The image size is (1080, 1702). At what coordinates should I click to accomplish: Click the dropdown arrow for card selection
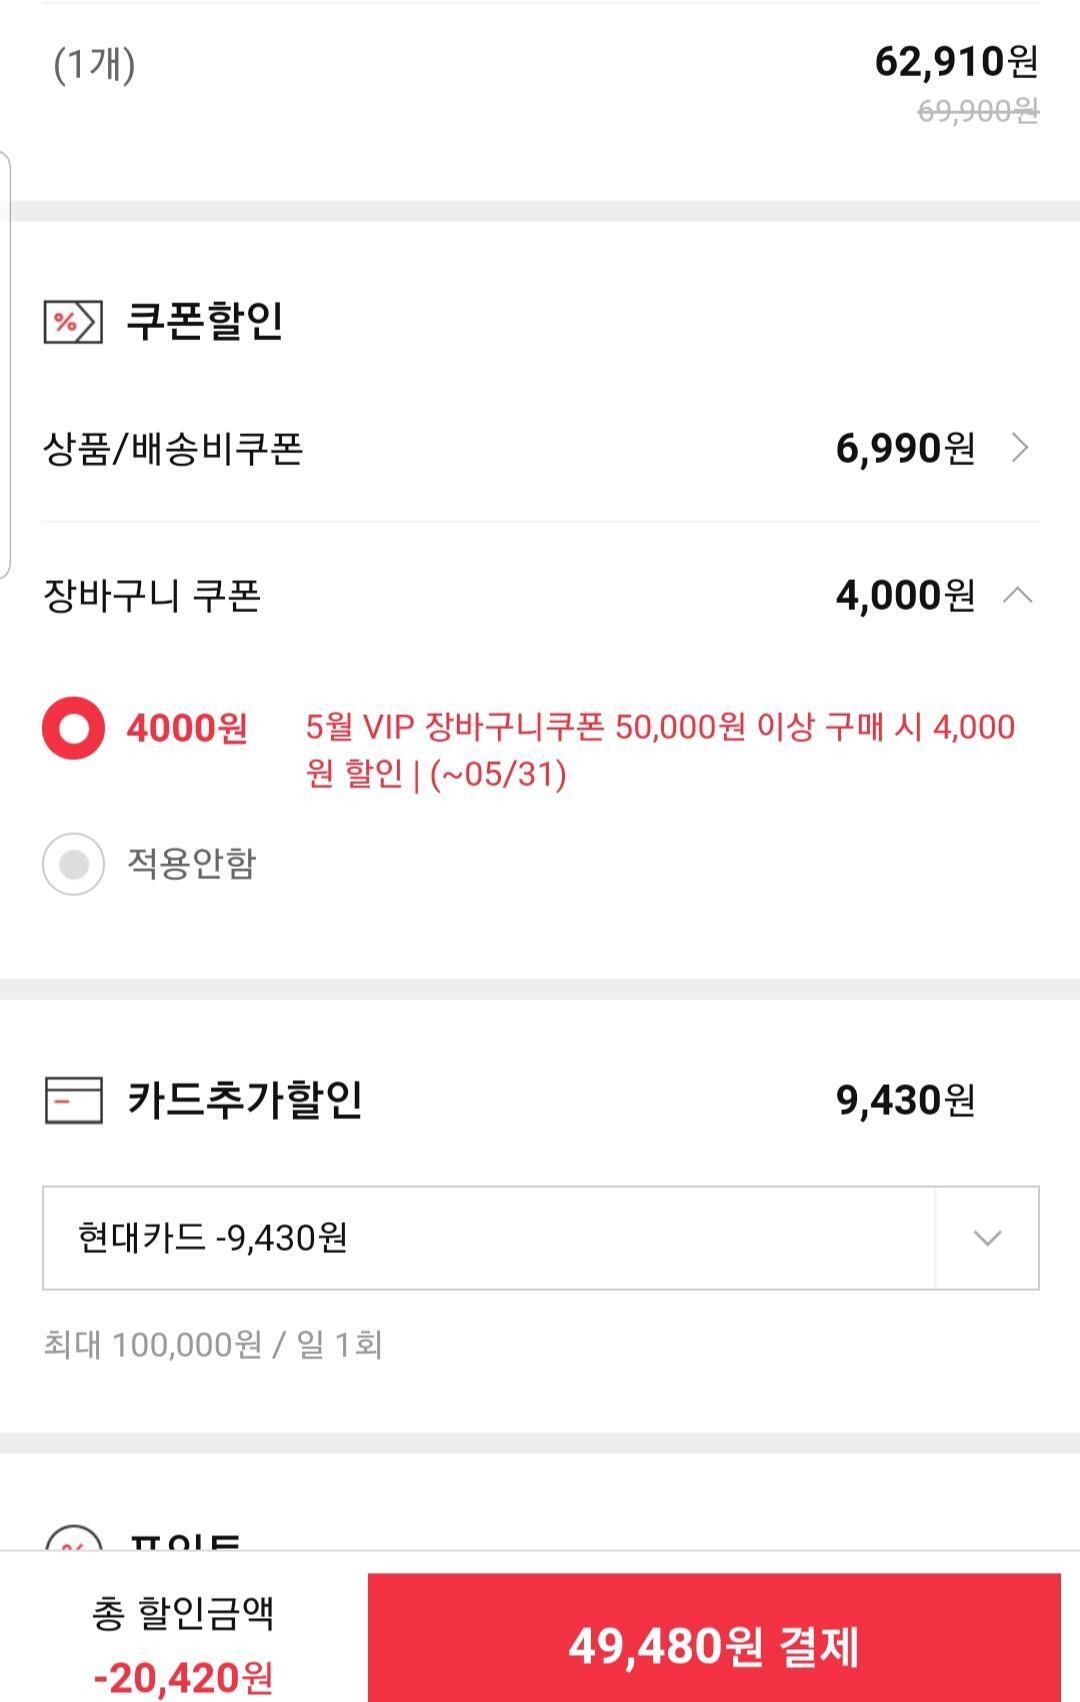(987, 1238)
